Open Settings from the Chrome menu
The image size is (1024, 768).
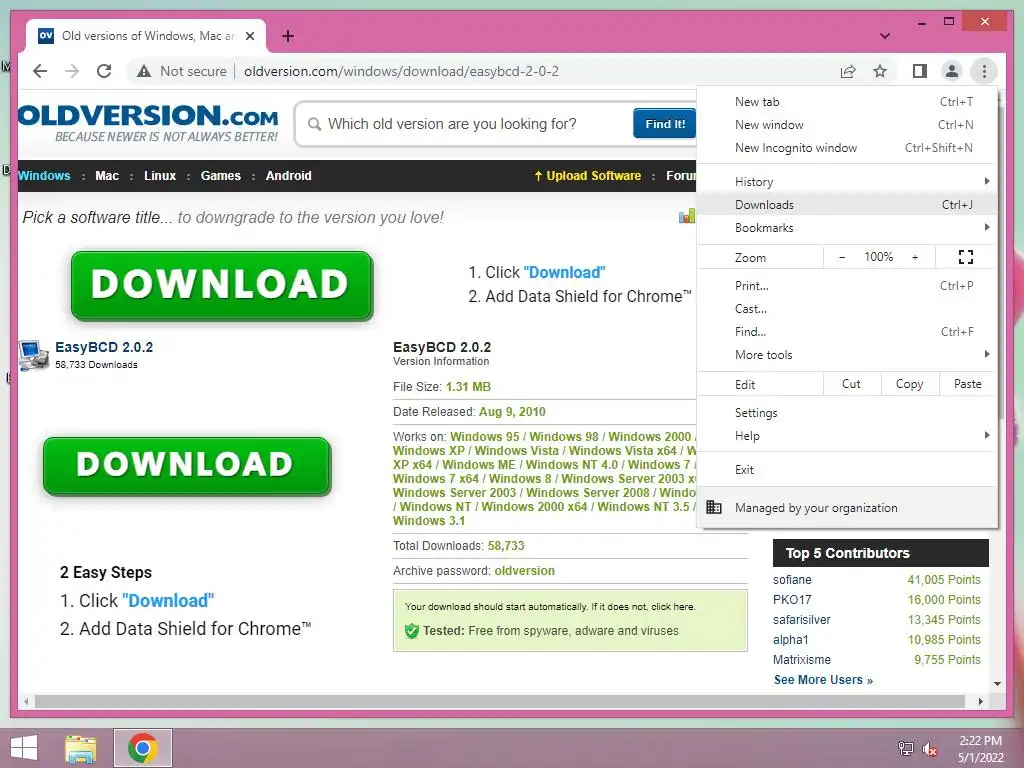846,413
